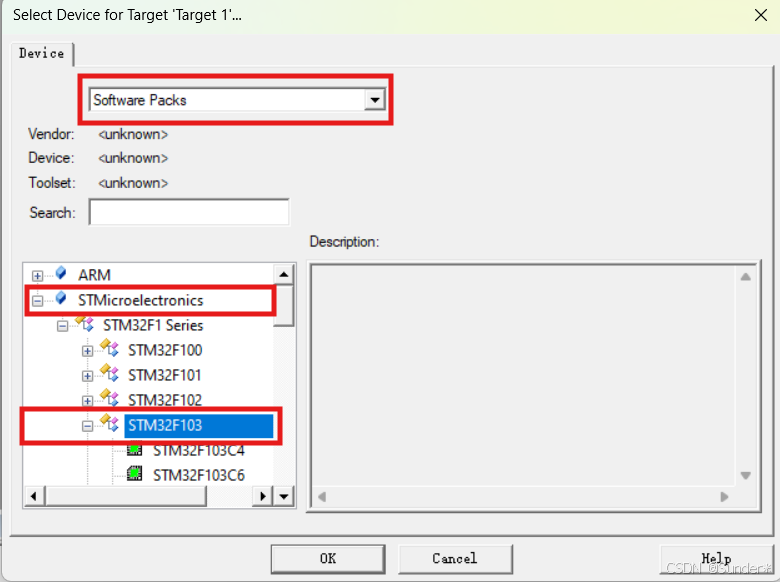The height and width of the screenshot is (582, 780).
Task: Click device tree scroll right arrow
Action: pos(263,496)
